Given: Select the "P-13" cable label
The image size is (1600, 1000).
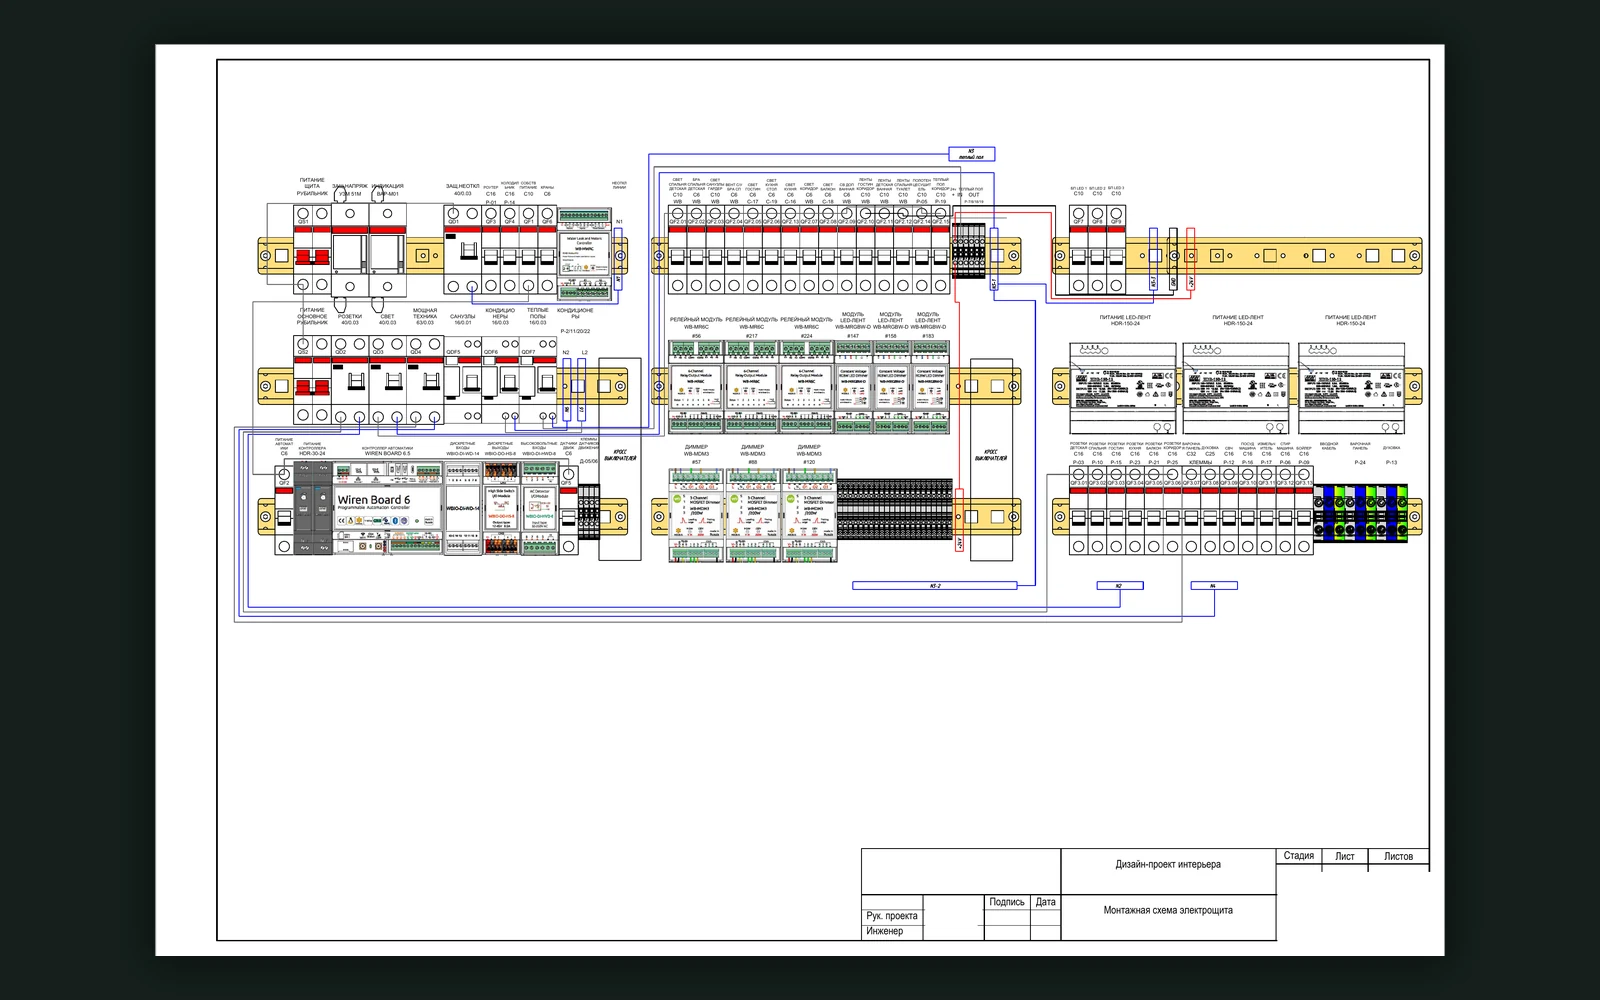Looking at the screenshot, I should click(x=1391, y=463).
